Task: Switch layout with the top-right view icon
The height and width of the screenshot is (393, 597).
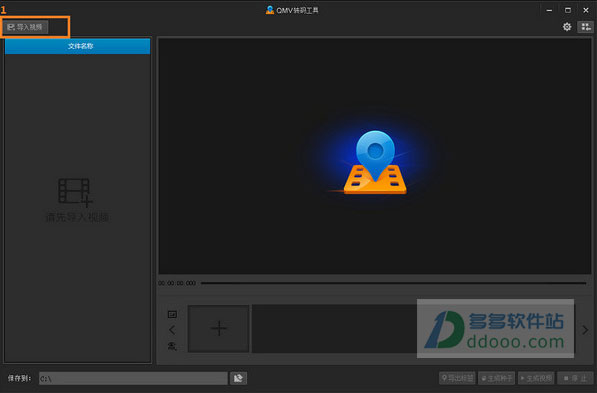Action: [x=586, y=27]
